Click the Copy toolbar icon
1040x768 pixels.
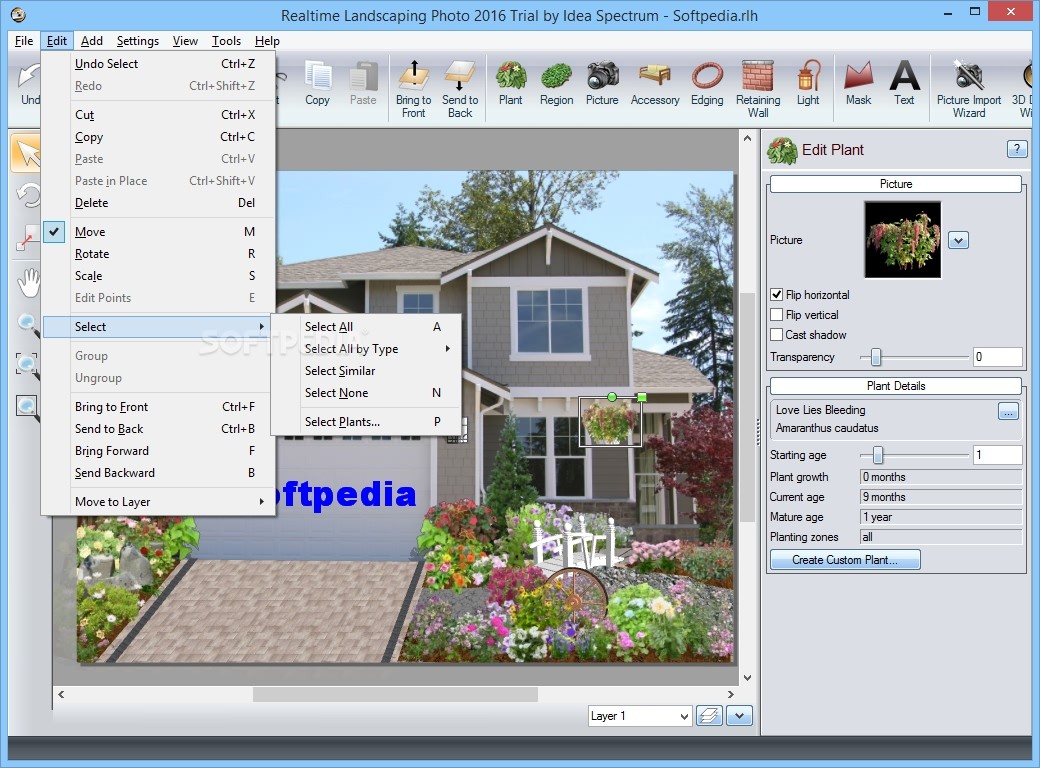317,84
